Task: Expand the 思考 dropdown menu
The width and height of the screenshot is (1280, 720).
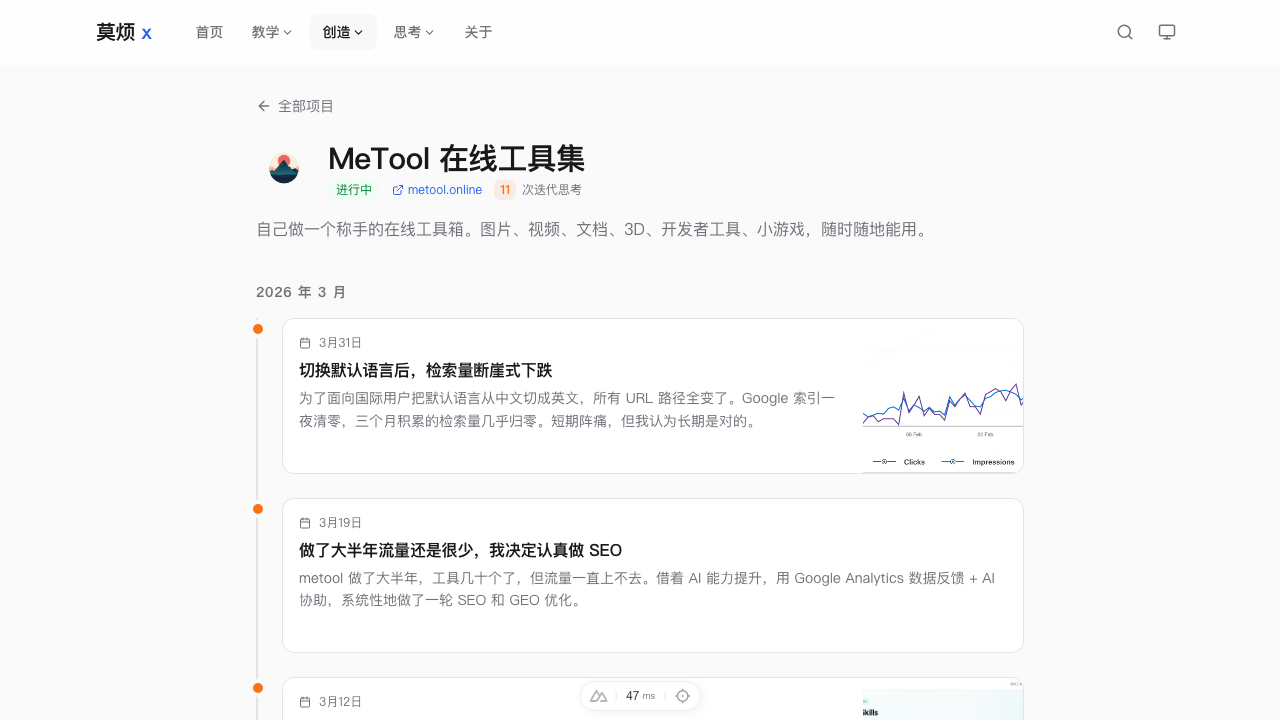Action: 413,31
